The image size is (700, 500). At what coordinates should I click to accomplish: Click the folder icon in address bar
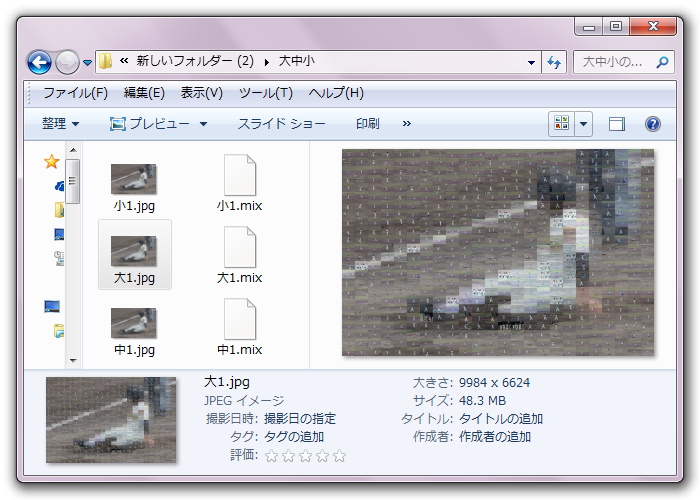105,61
